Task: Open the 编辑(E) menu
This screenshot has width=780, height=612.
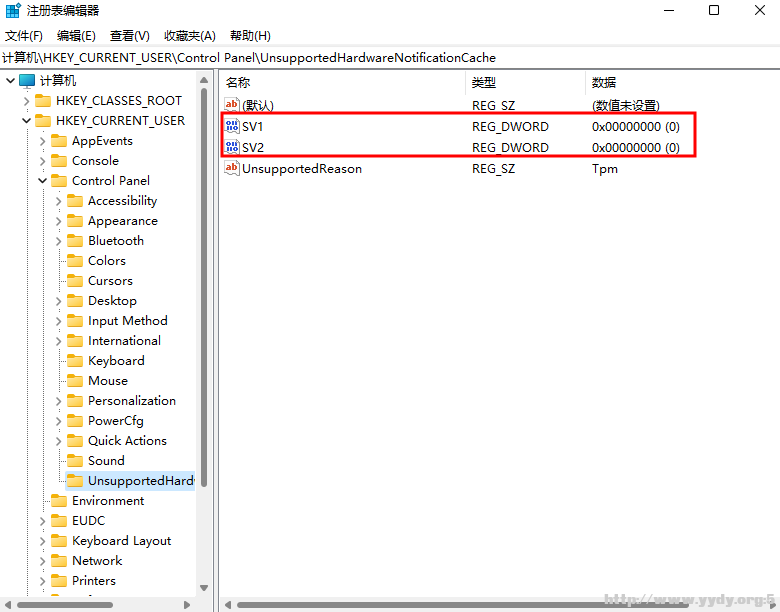Action: 76,36
